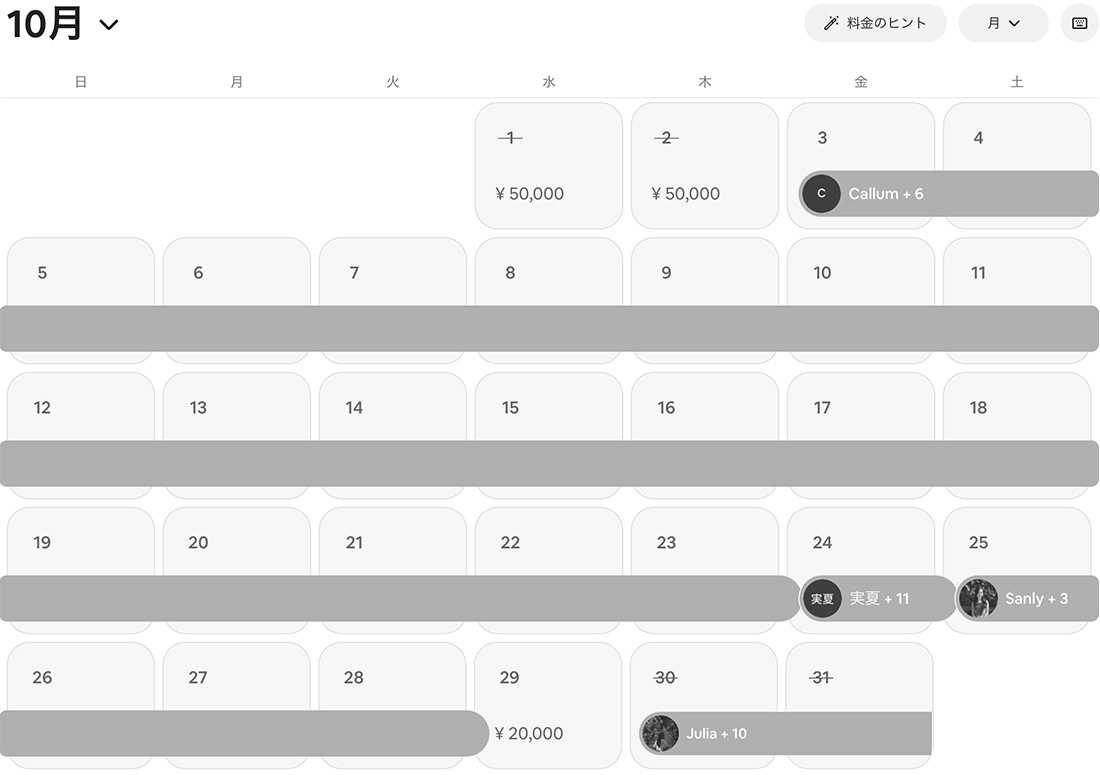Select the October 4 date cell

(x=1016, y=138)
